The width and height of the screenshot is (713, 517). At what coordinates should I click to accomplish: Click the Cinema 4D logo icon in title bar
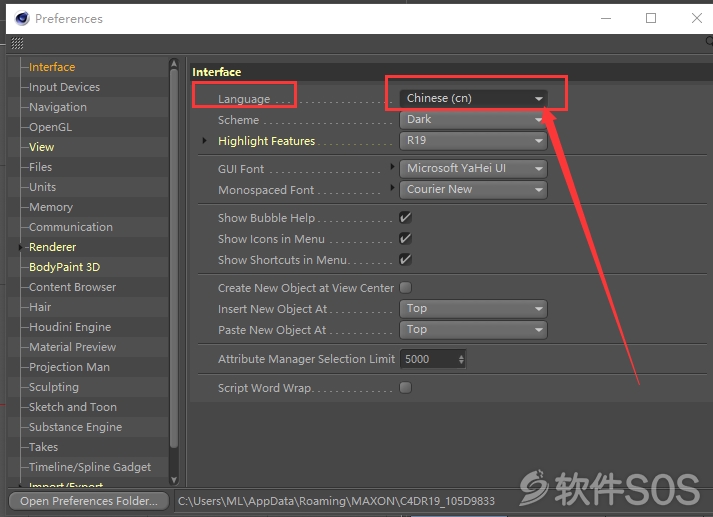pos(21,18)
